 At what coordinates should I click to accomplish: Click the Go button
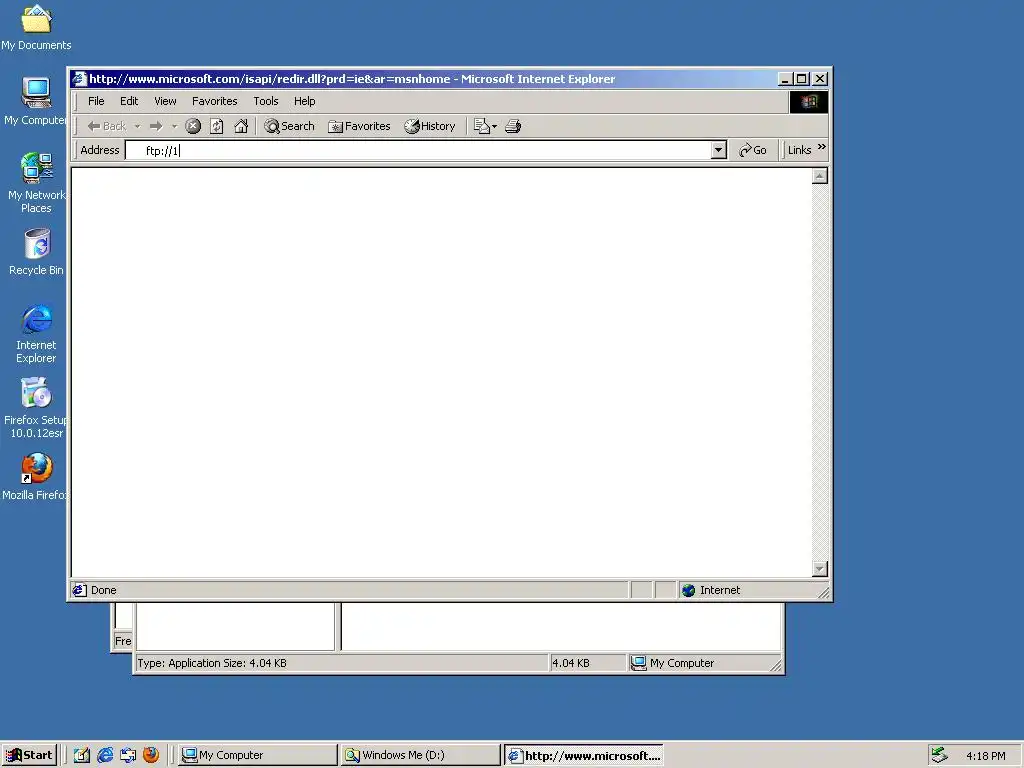752,150
